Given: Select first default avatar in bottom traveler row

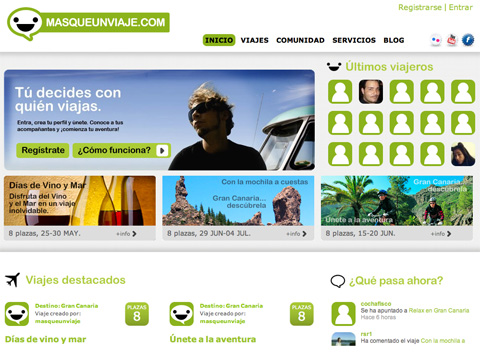Looking at the screenshot, I should click(340, 154).
